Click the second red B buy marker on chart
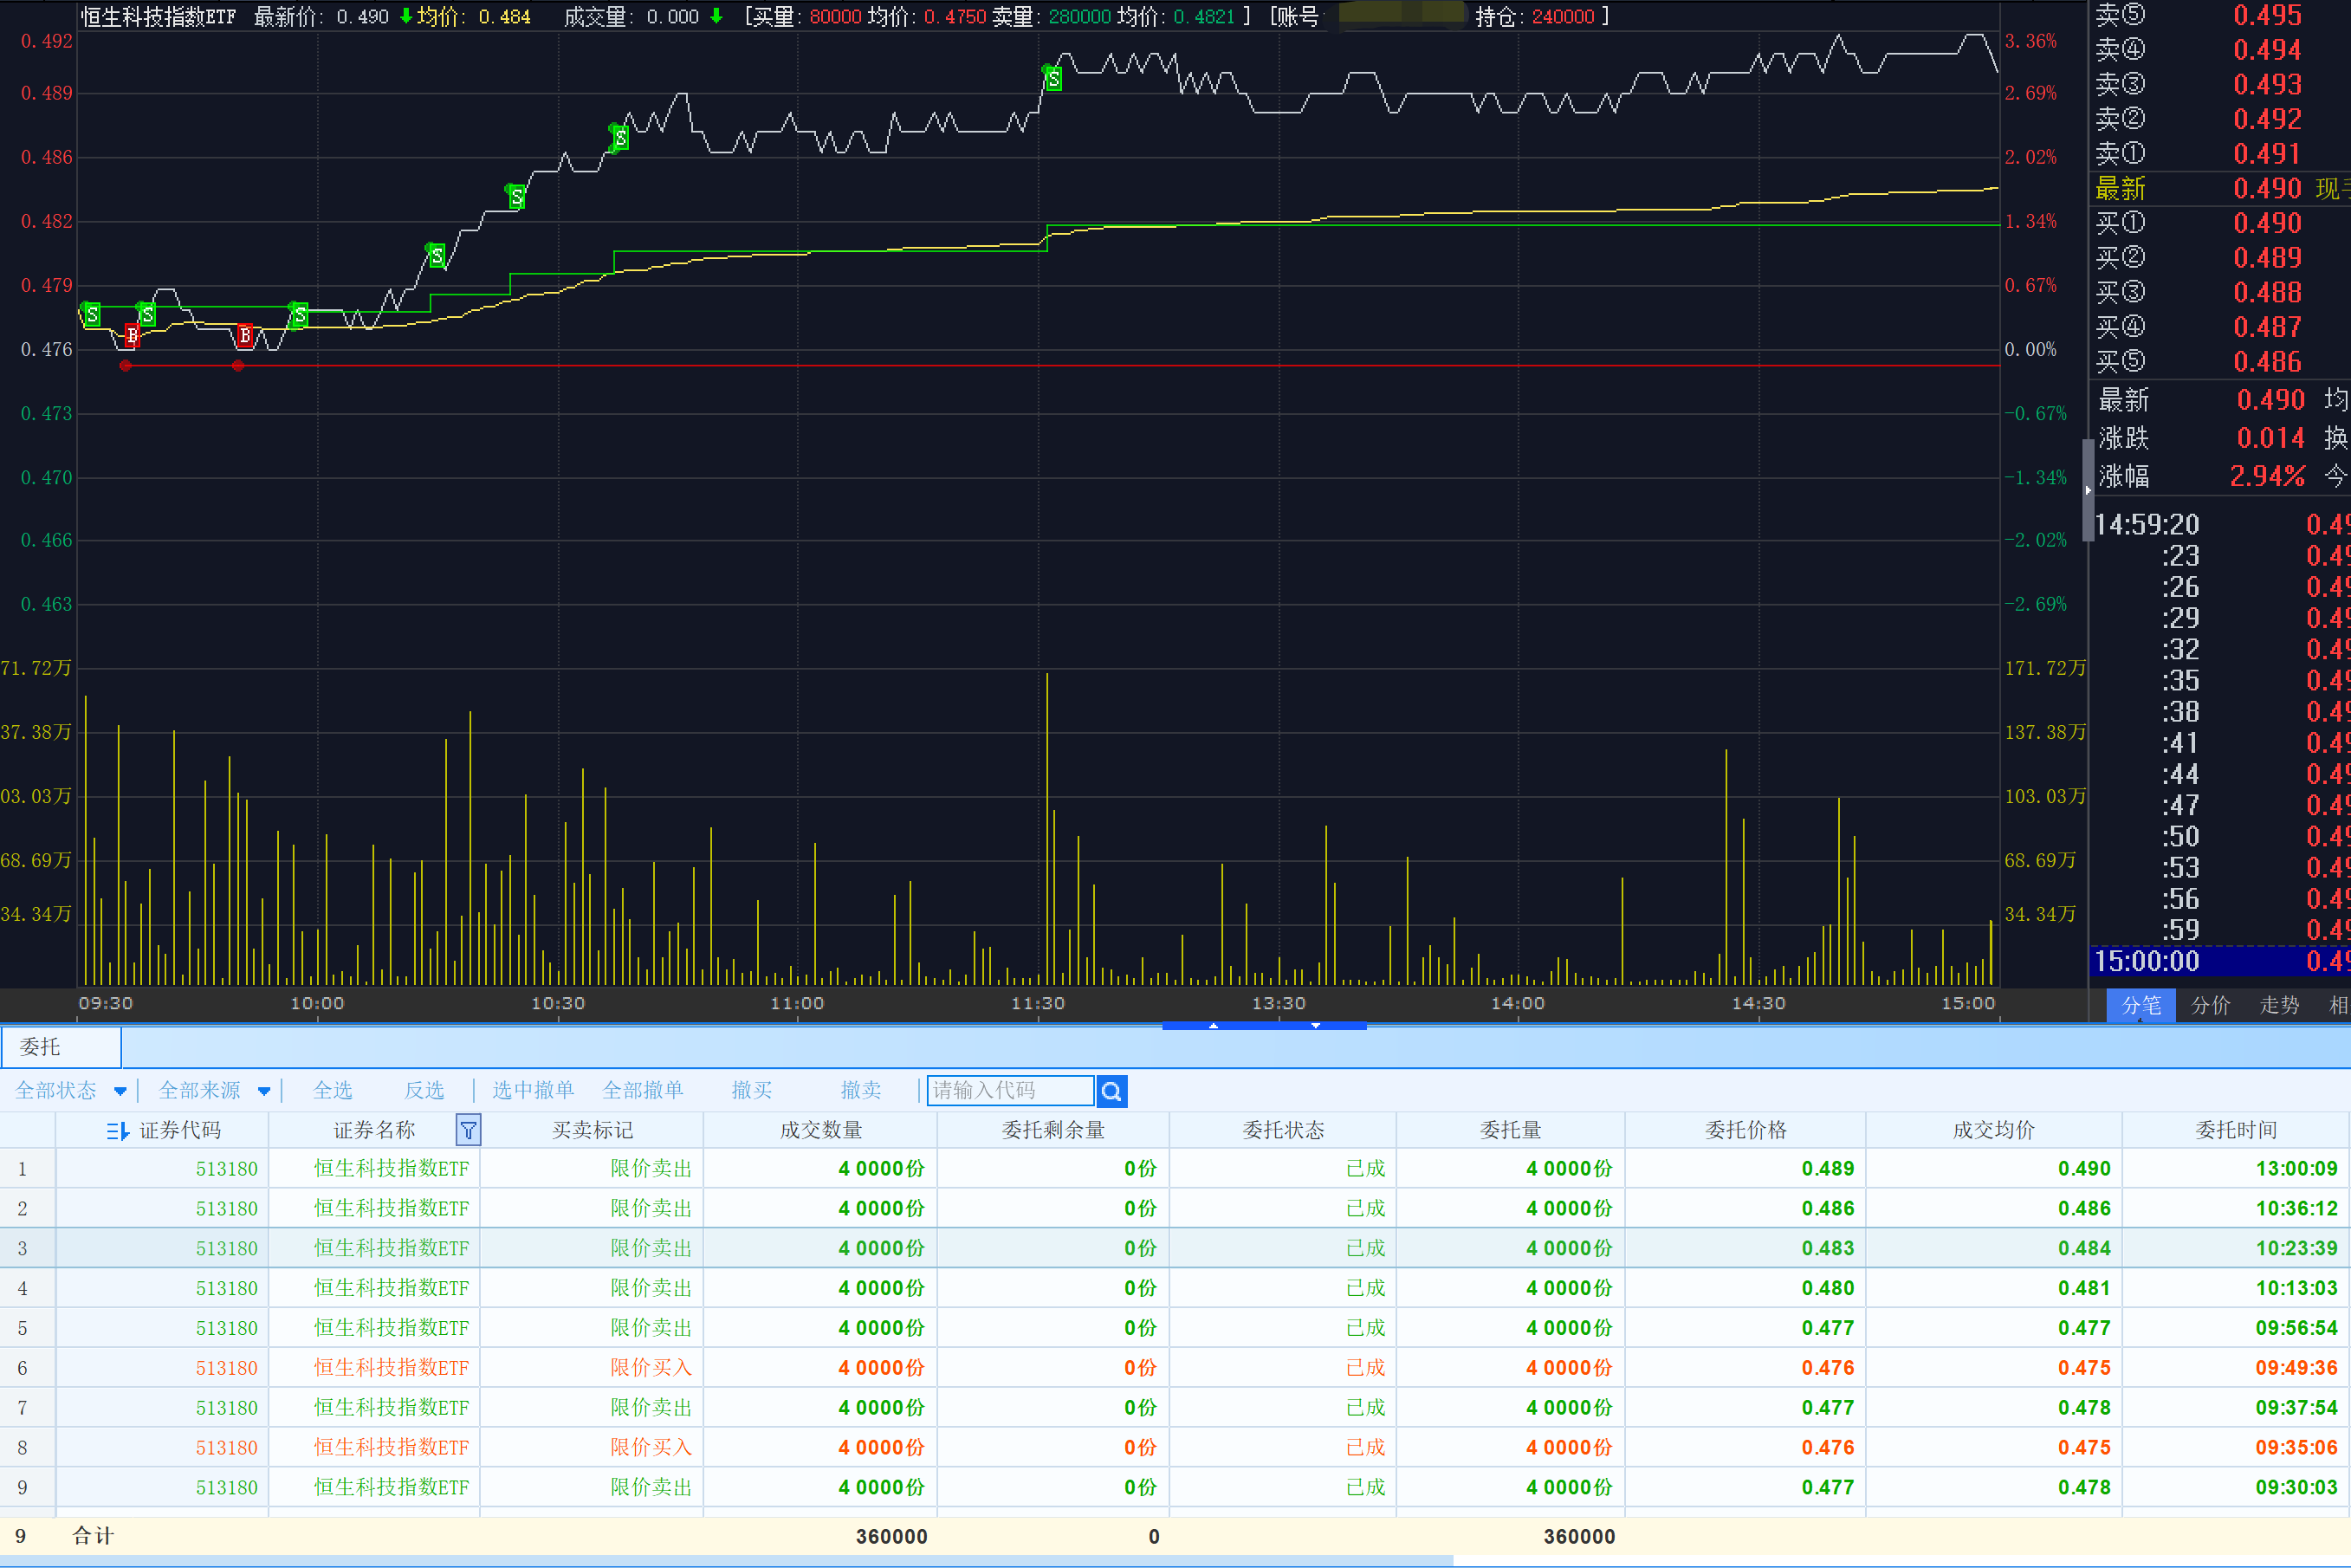2351x1568 pixels. (x=245, y=336)
